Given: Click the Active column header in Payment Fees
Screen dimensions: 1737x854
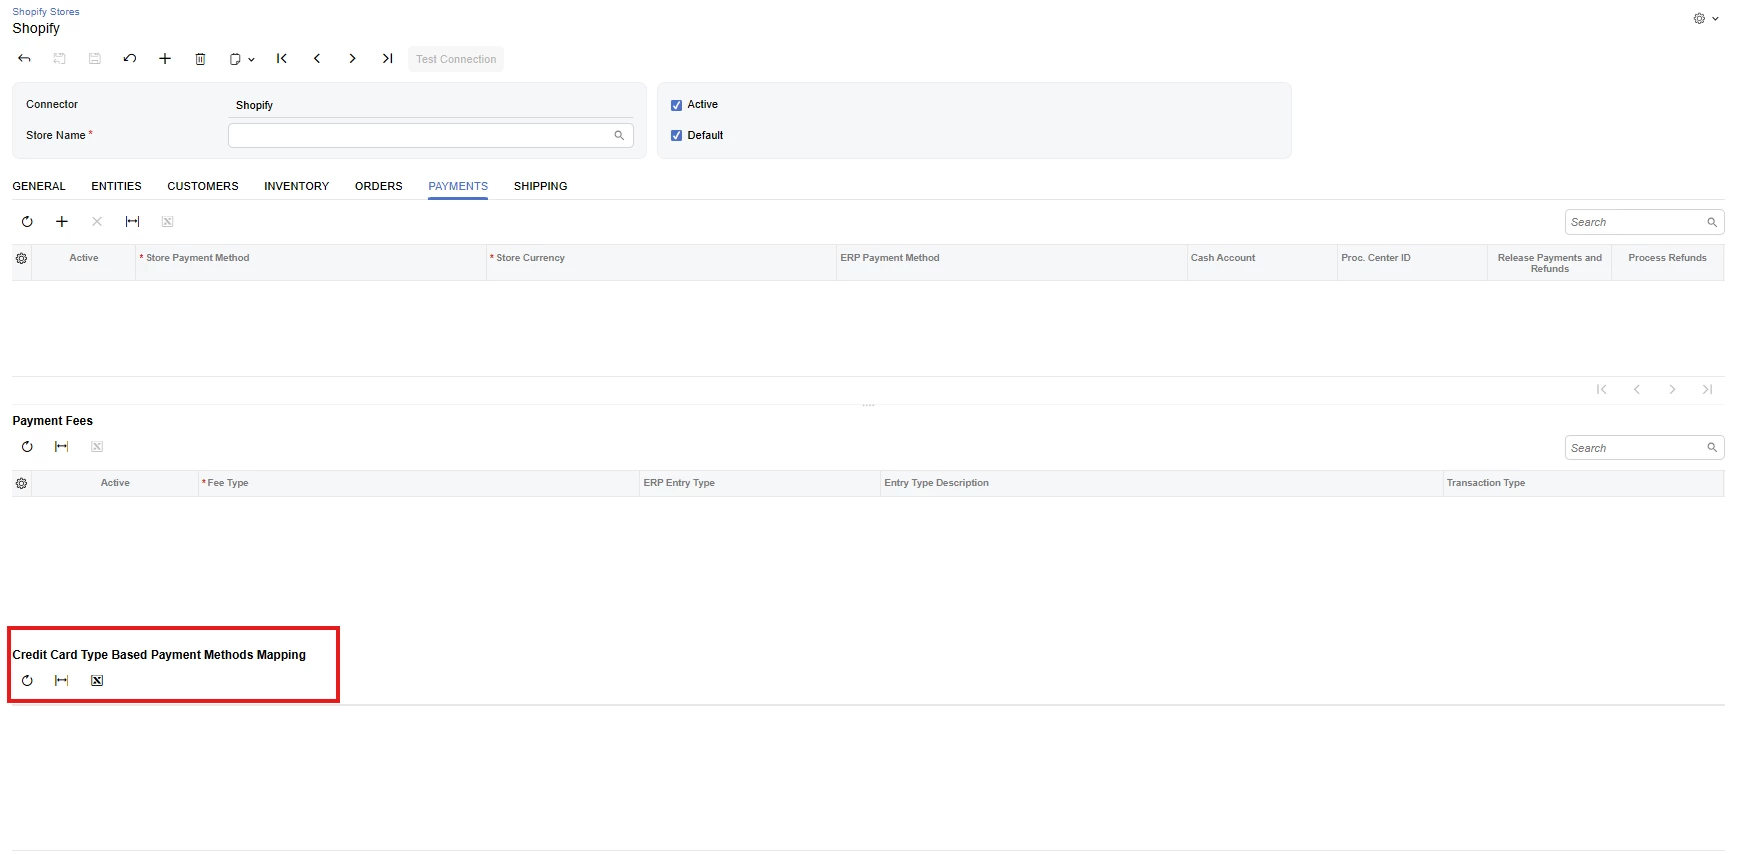Looking at the screenshot, I should coord(115,483).
